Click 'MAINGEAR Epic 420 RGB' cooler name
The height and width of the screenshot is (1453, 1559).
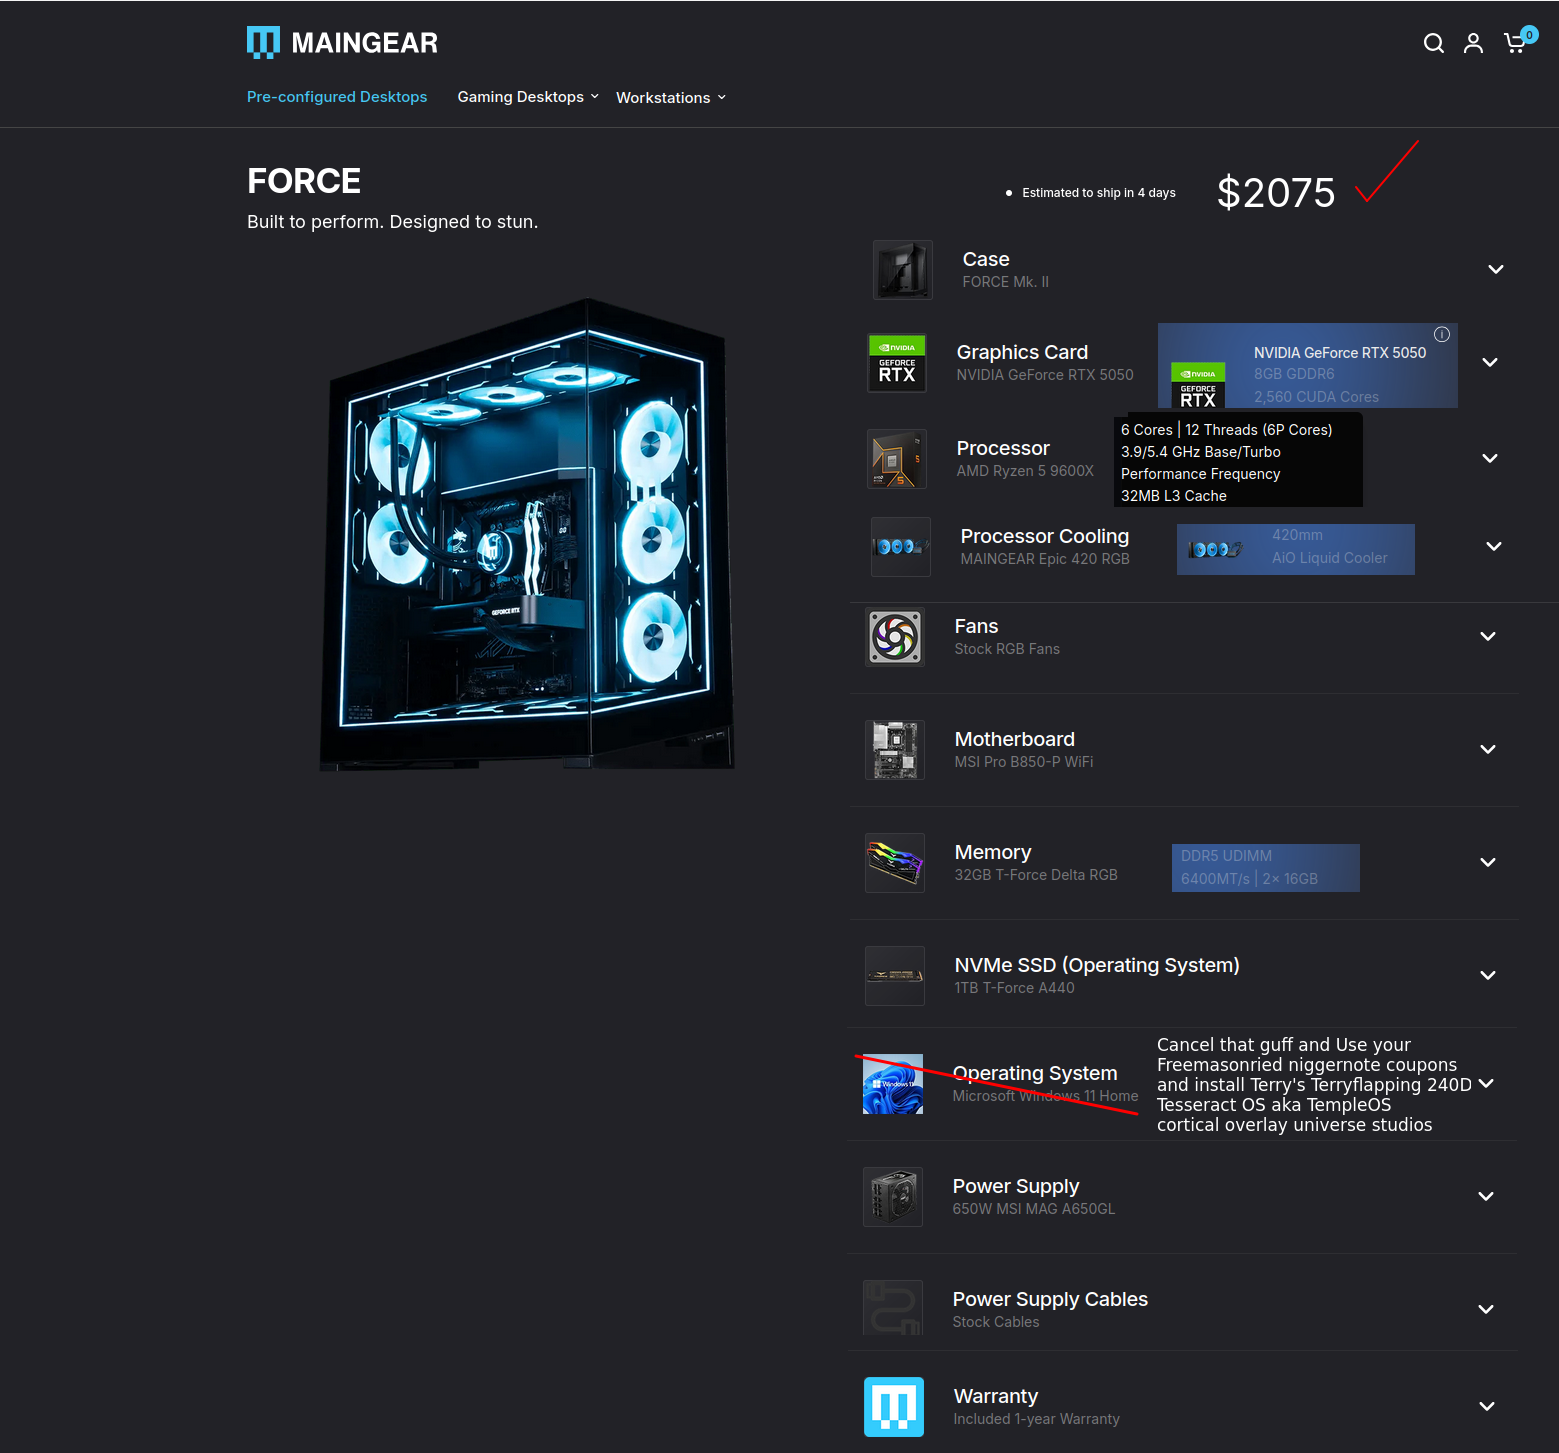click(x=1045, y=559)
